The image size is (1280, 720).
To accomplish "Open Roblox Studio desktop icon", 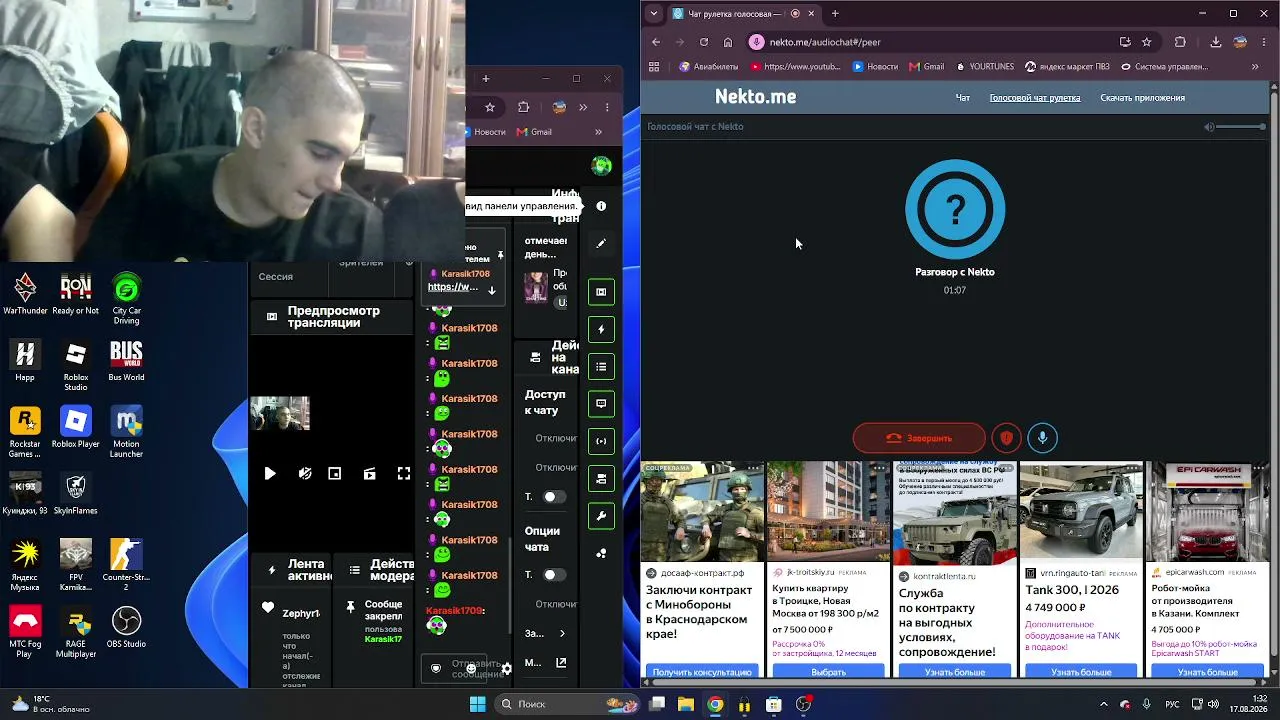I will (x=76, y=366).
